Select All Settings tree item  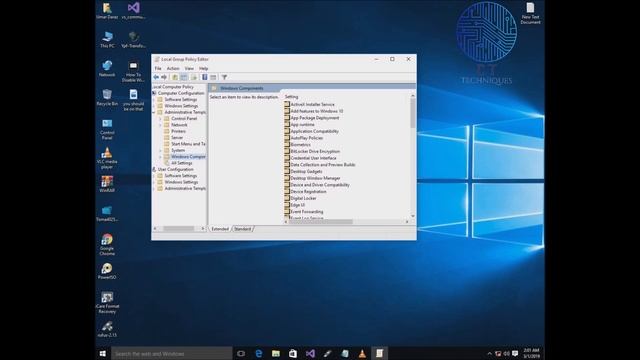pyautogui.click(x=182, y=163)
